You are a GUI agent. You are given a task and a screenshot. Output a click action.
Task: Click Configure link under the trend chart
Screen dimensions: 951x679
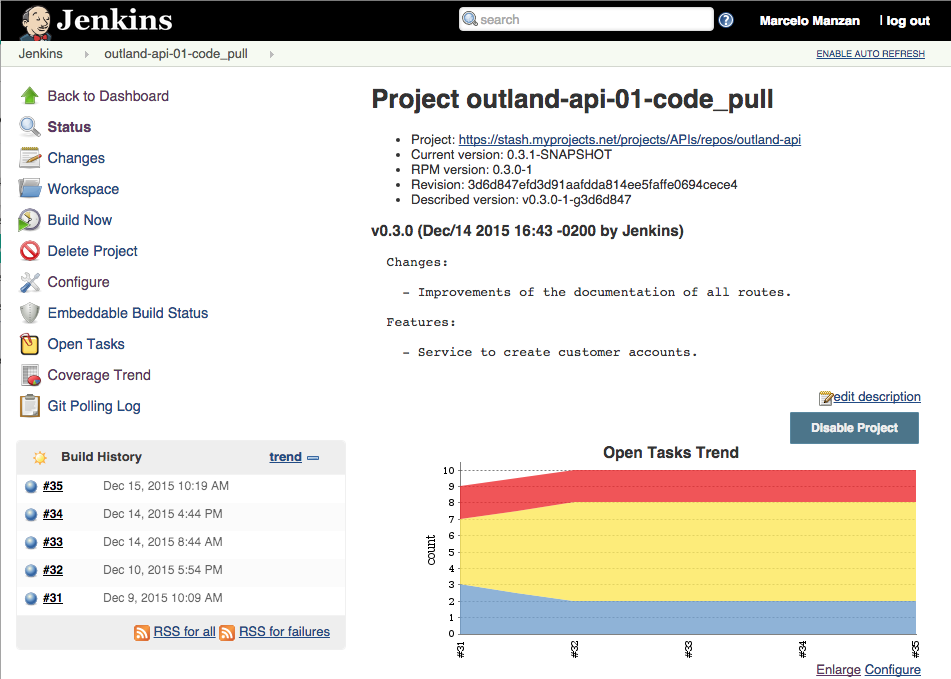[x=892, y=669]
